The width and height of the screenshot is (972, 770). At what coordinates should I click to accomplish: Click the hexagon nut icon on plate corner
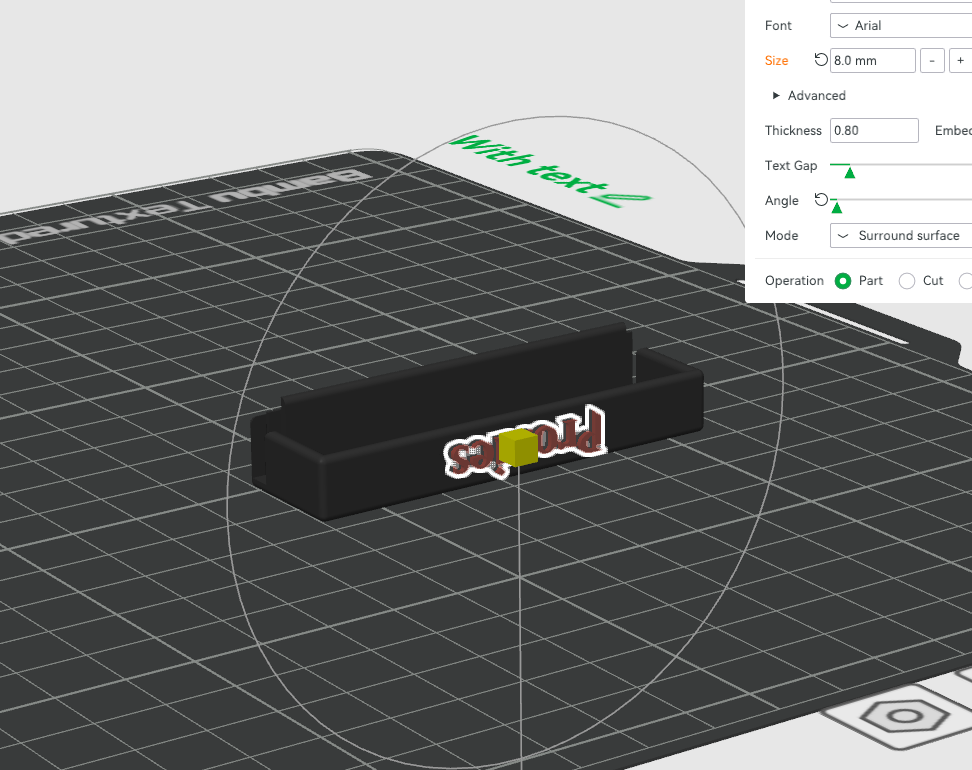(904, 716)
